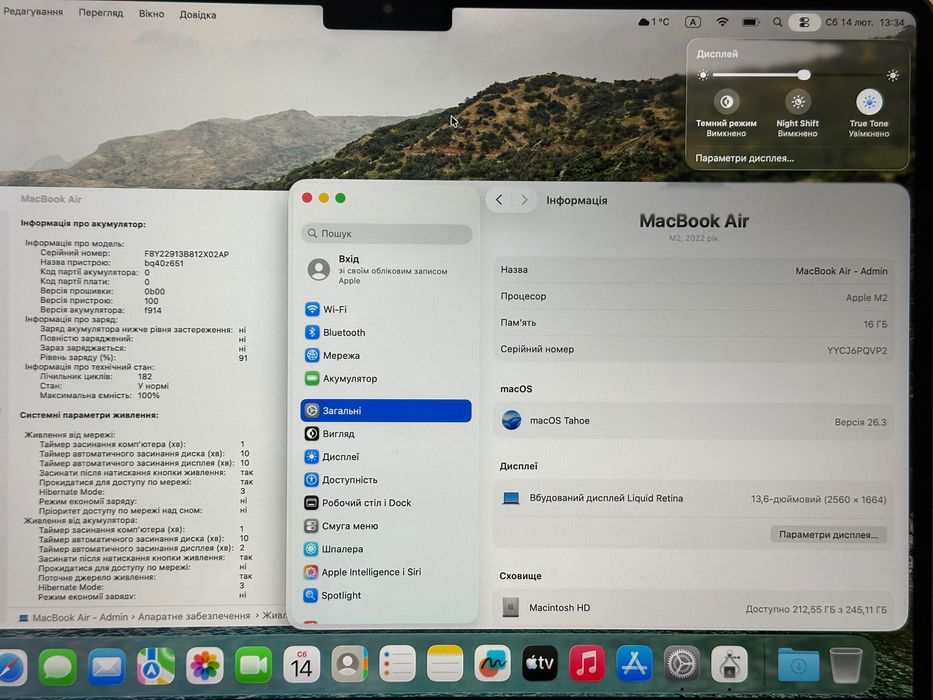Click Параметри дисплея button in Дисплеї section
Screen dimensions: 933x700
(828, 535)
